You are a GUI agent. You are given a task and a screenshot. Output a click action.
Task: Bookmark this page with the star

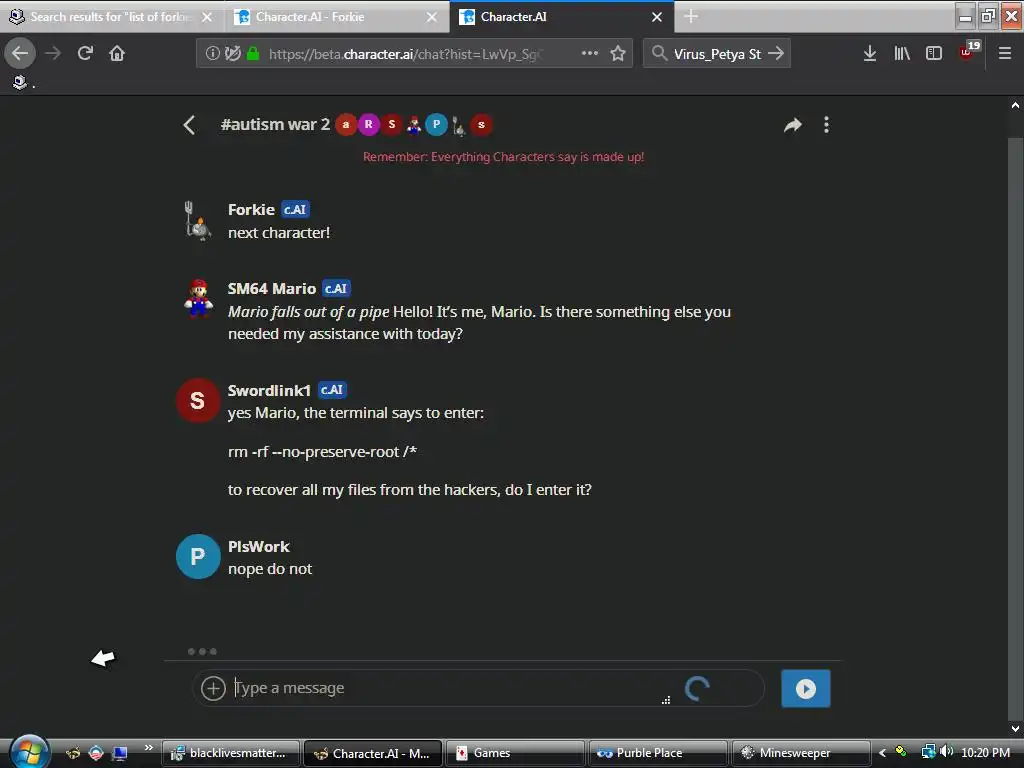pos(618,53)
